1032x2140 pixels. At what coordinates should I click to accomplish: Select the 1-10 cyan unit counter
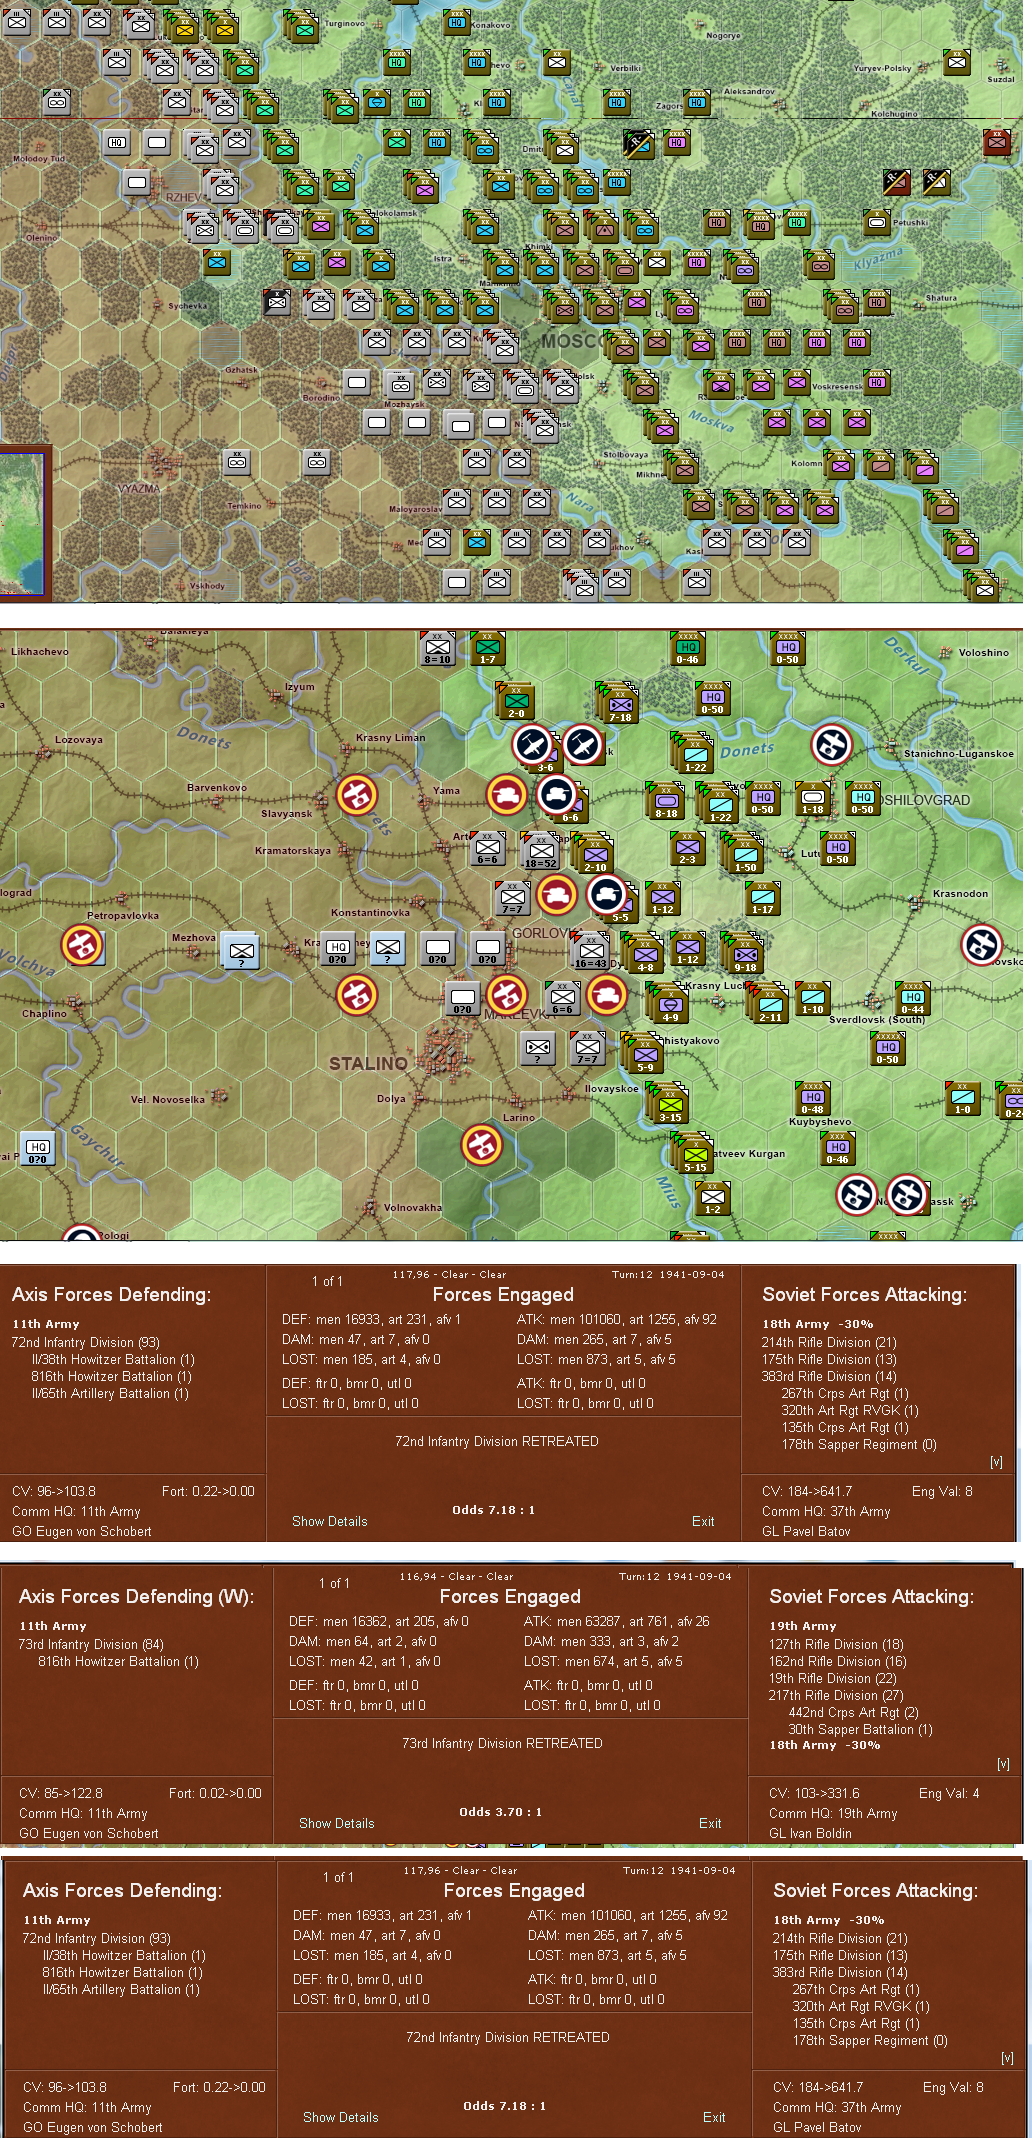tap(813, 998)
